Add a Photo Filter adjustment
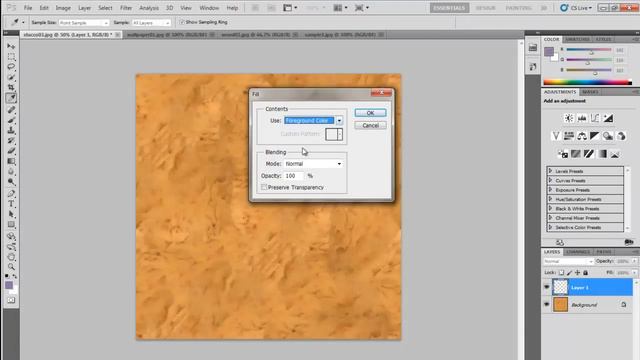Viewport: 640px width, 360px height. pyautogui.click(x=608, y=136)
